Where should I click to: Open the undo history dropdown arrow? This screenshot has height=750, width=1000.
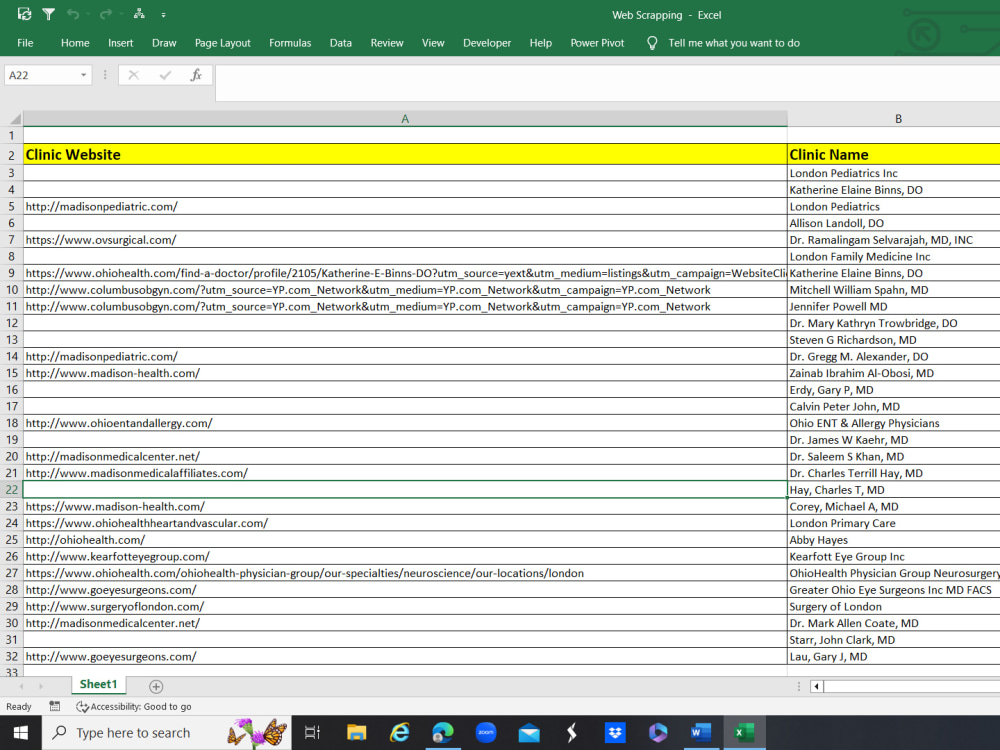87,15
